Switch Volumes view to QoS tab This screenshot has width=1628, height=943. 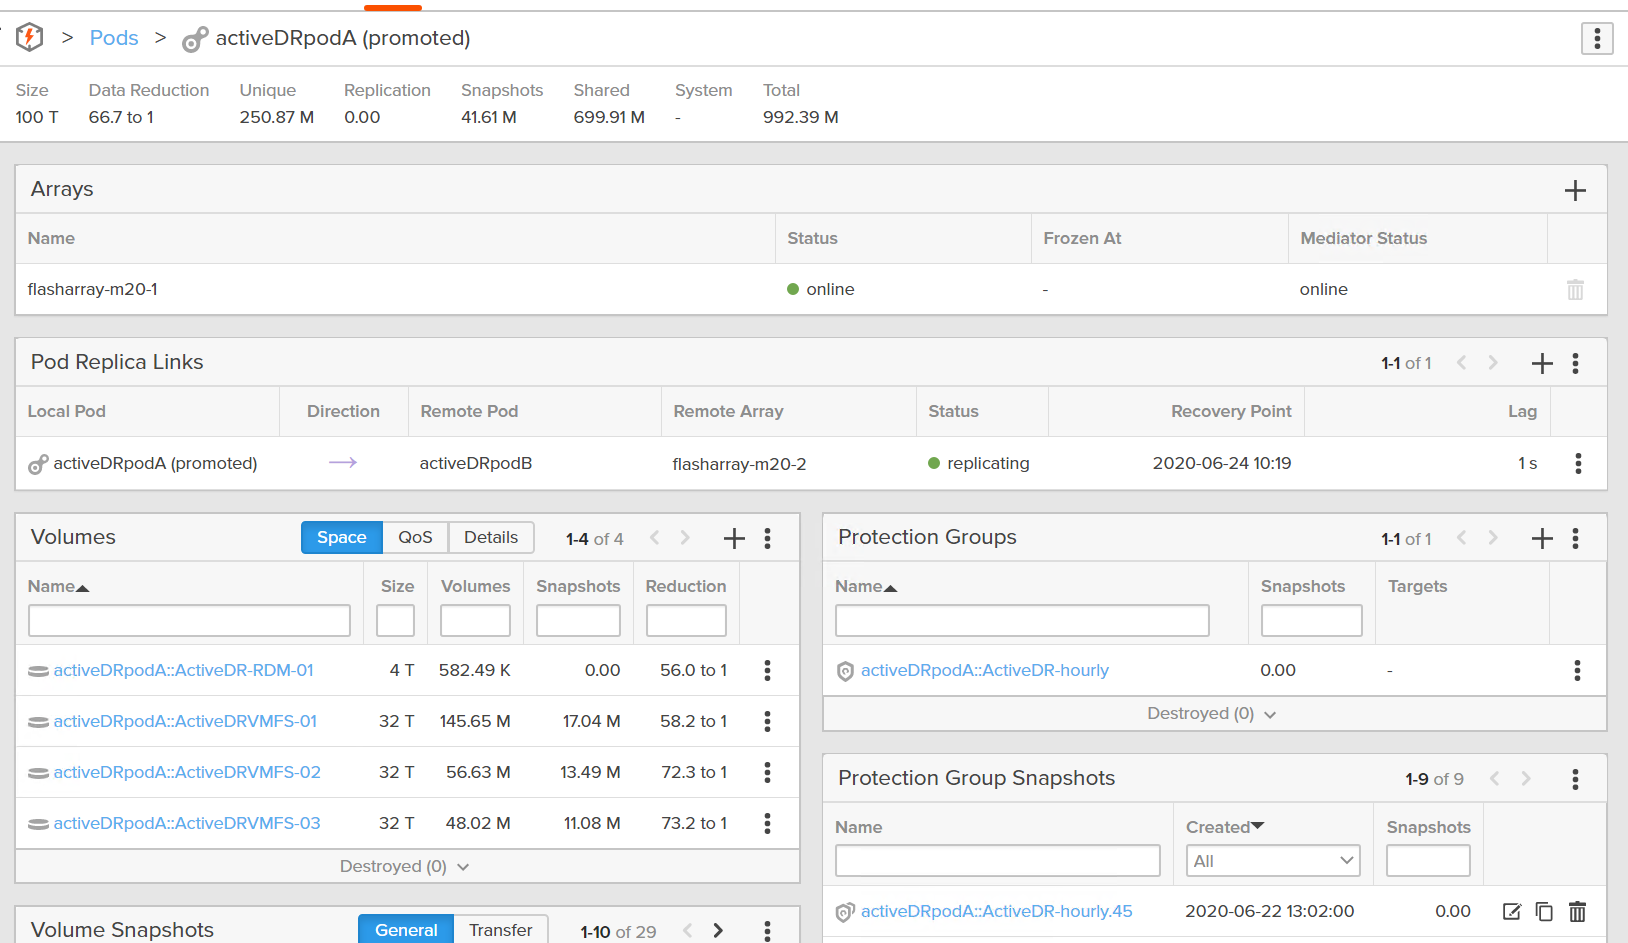tap(415, 538)
